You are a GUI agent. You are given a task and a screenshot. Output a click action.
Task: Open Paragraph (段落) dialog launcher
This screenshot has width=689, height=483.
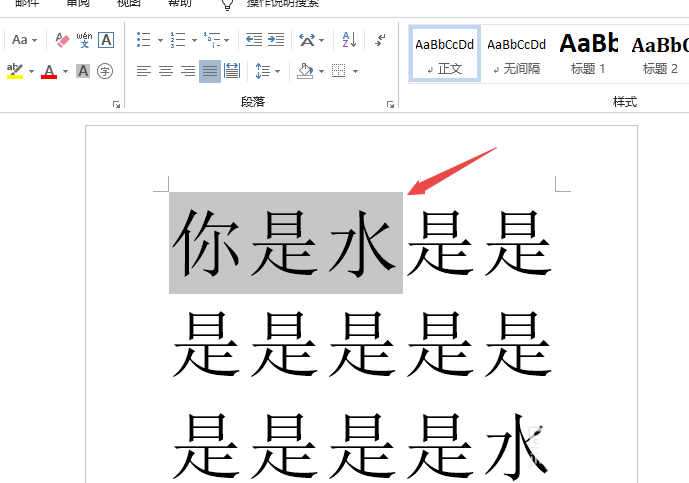click(390, 104)
